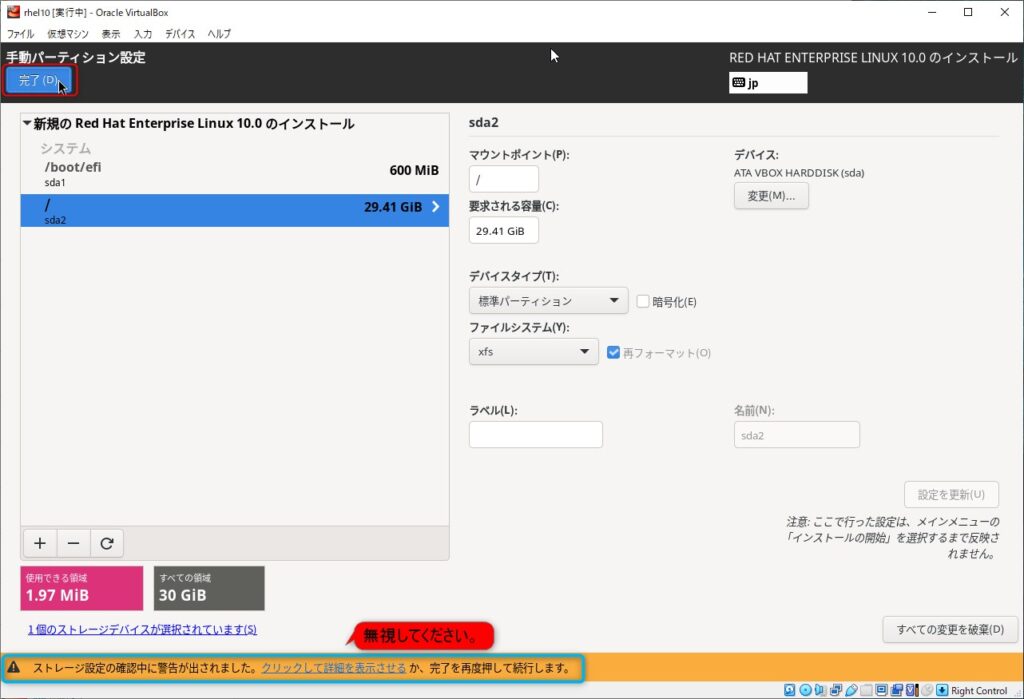
Task: Collapse the 新規の Red Hat Enterprise Linux 10.0 tree
Action: (x=27, y=124)
